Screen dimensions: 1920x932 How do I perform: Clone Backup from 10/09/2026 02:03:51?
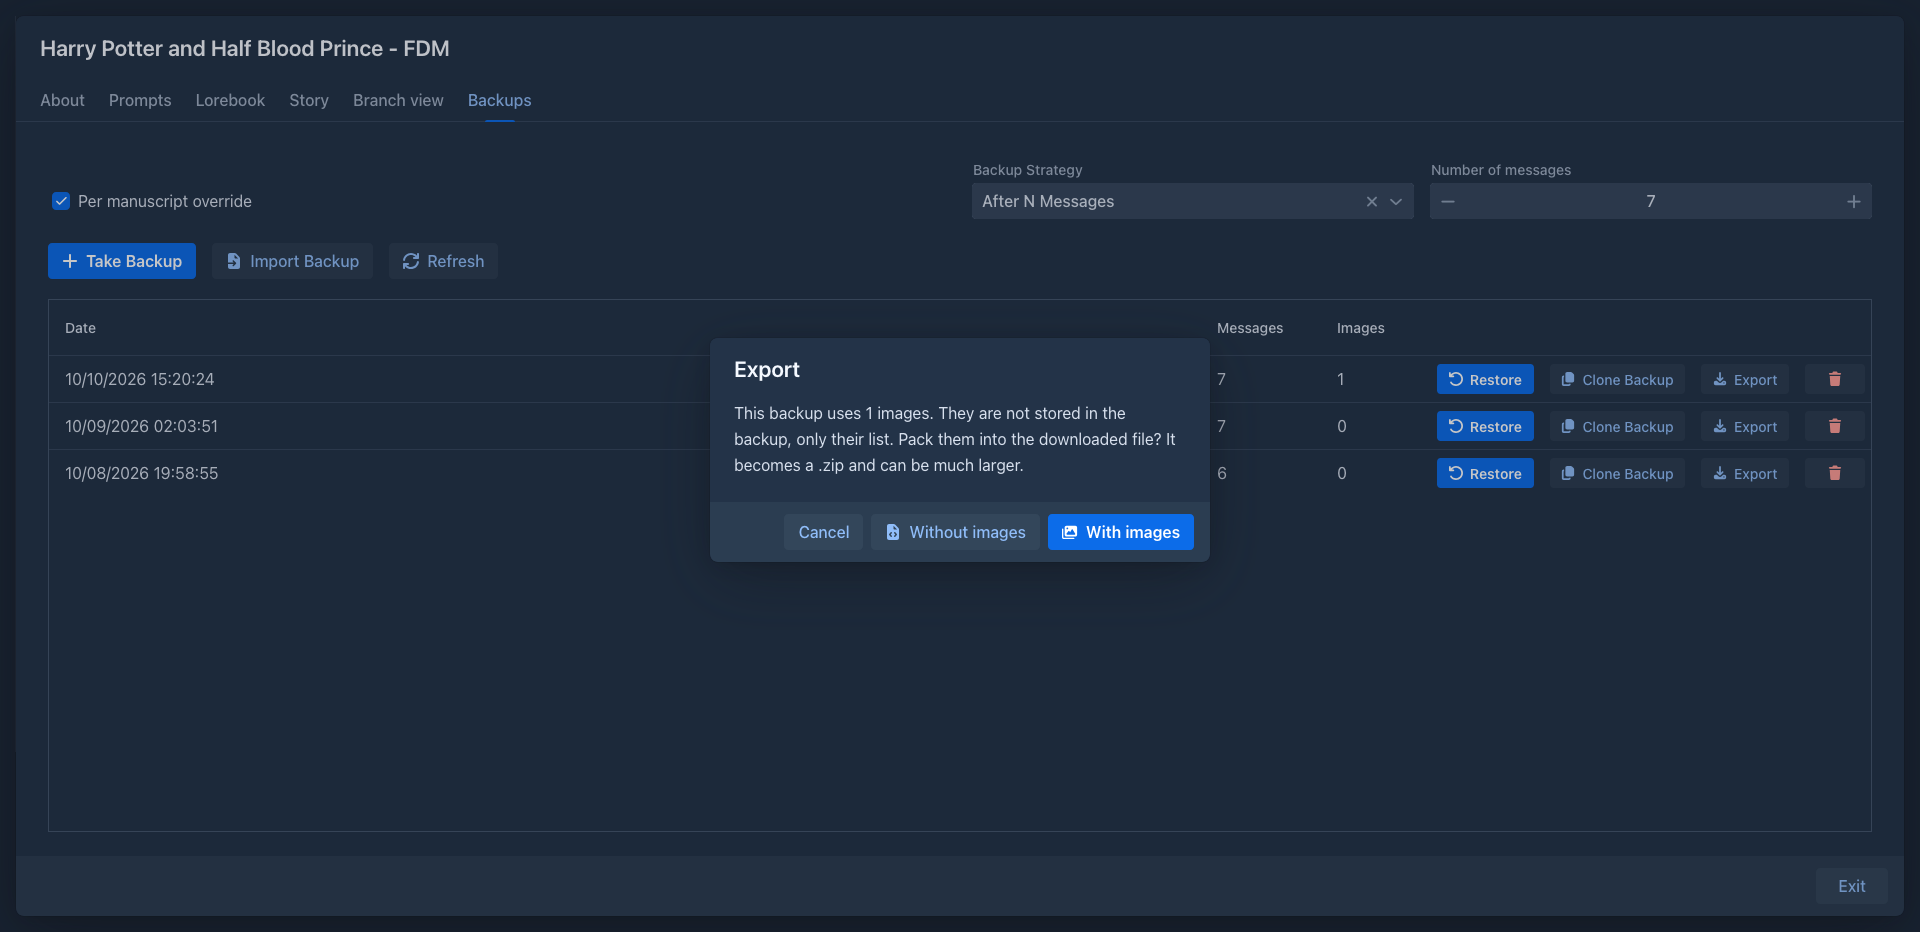coord(1617,426)
